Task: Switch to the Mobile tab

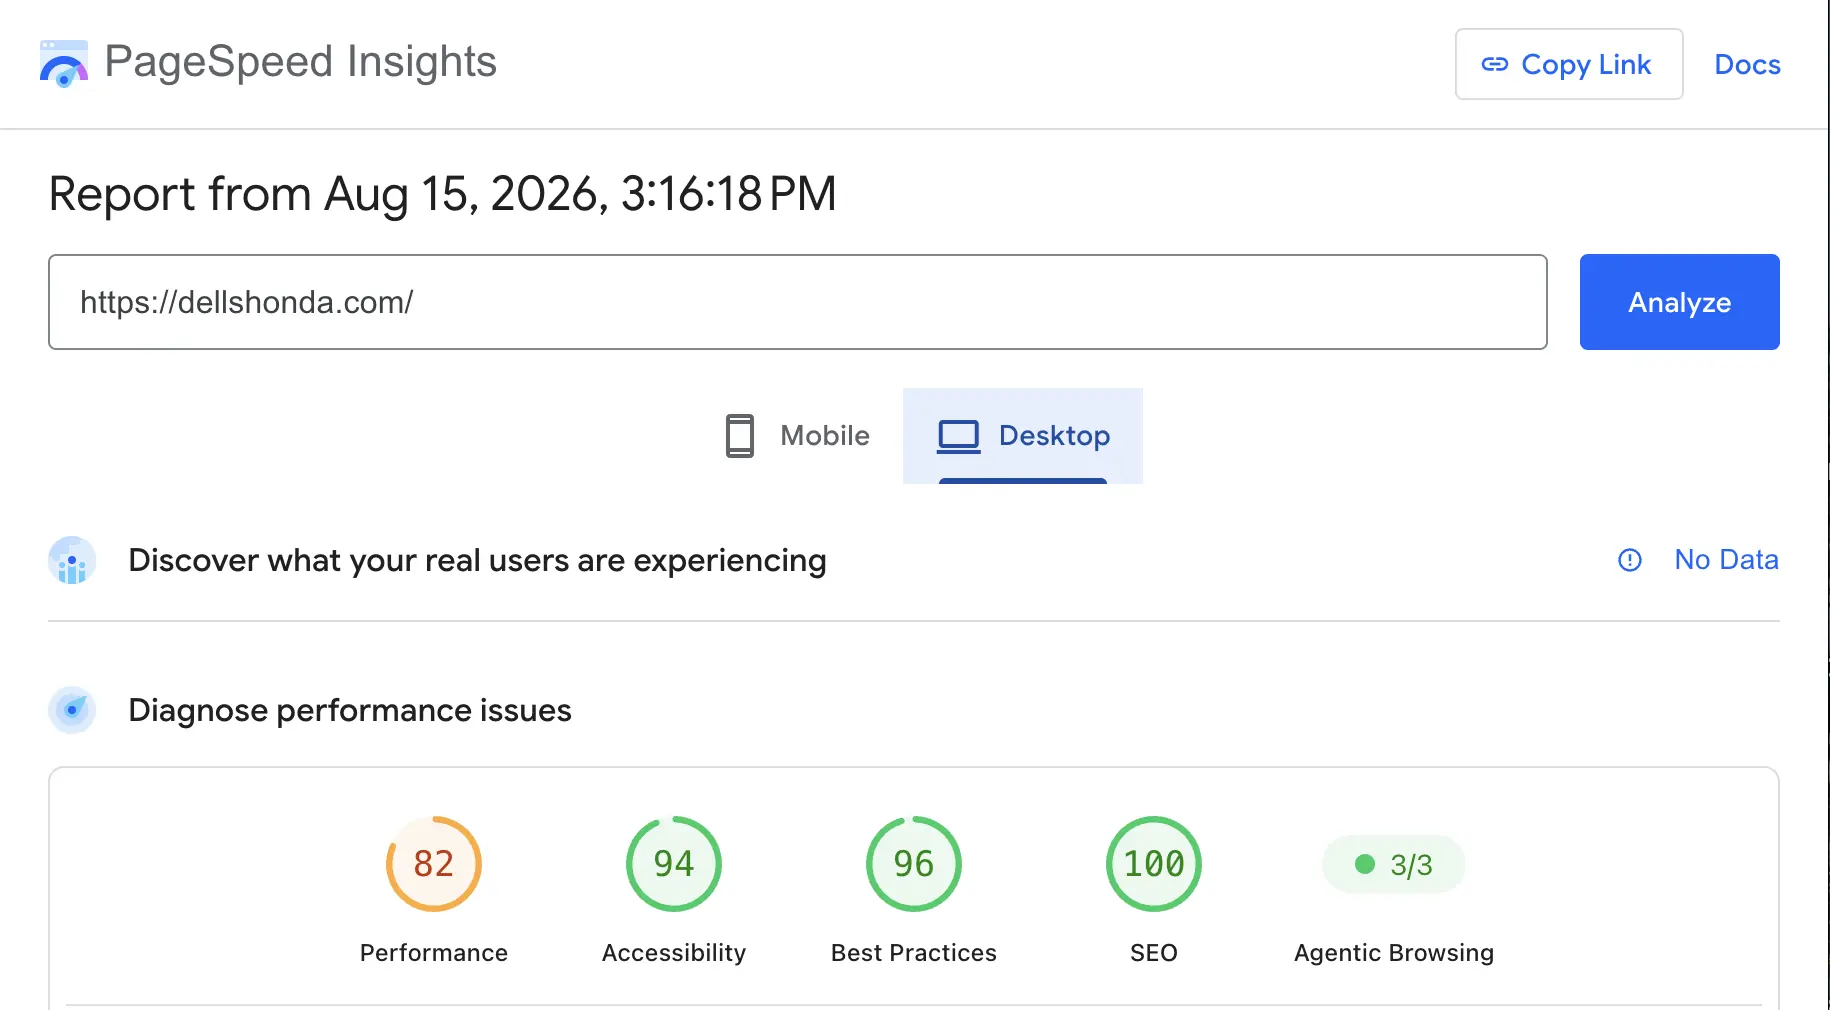Action: [x=797, y=436]
